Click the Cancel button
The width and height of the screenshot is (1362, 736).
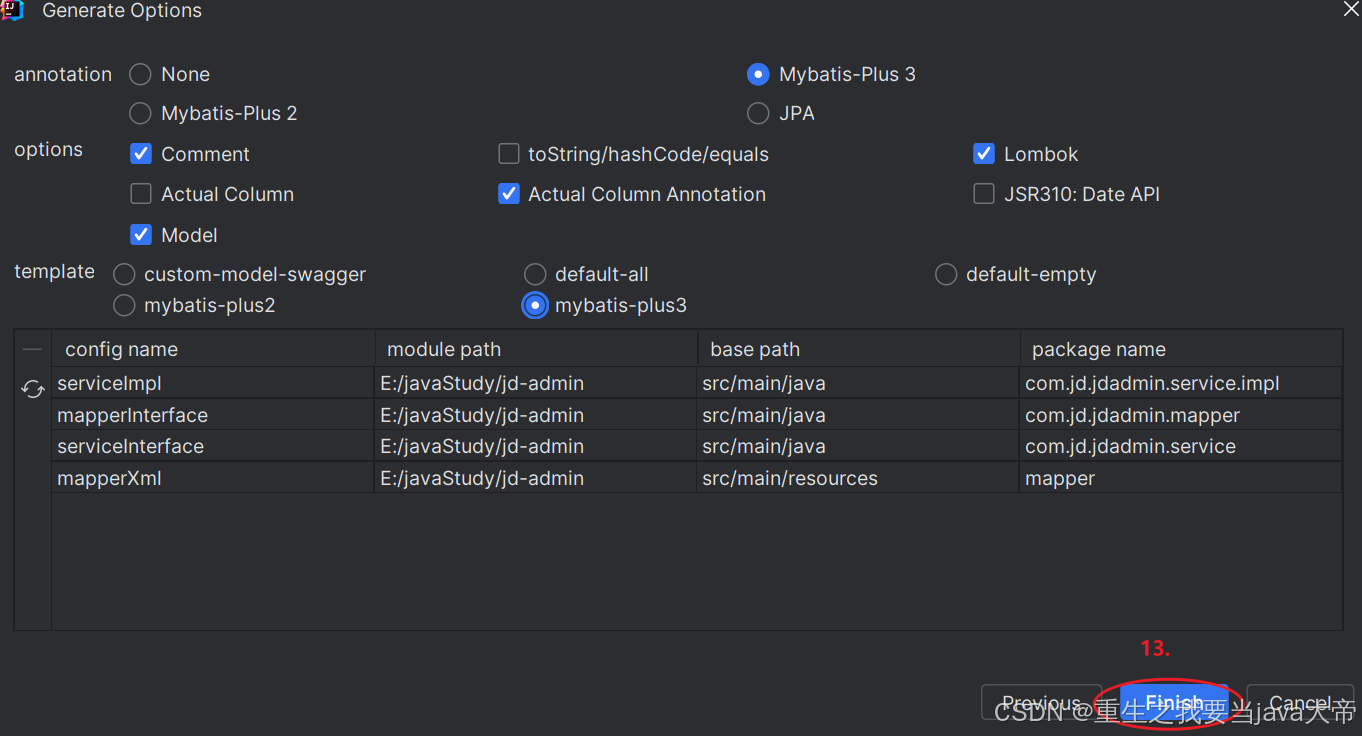[1300, 703]
